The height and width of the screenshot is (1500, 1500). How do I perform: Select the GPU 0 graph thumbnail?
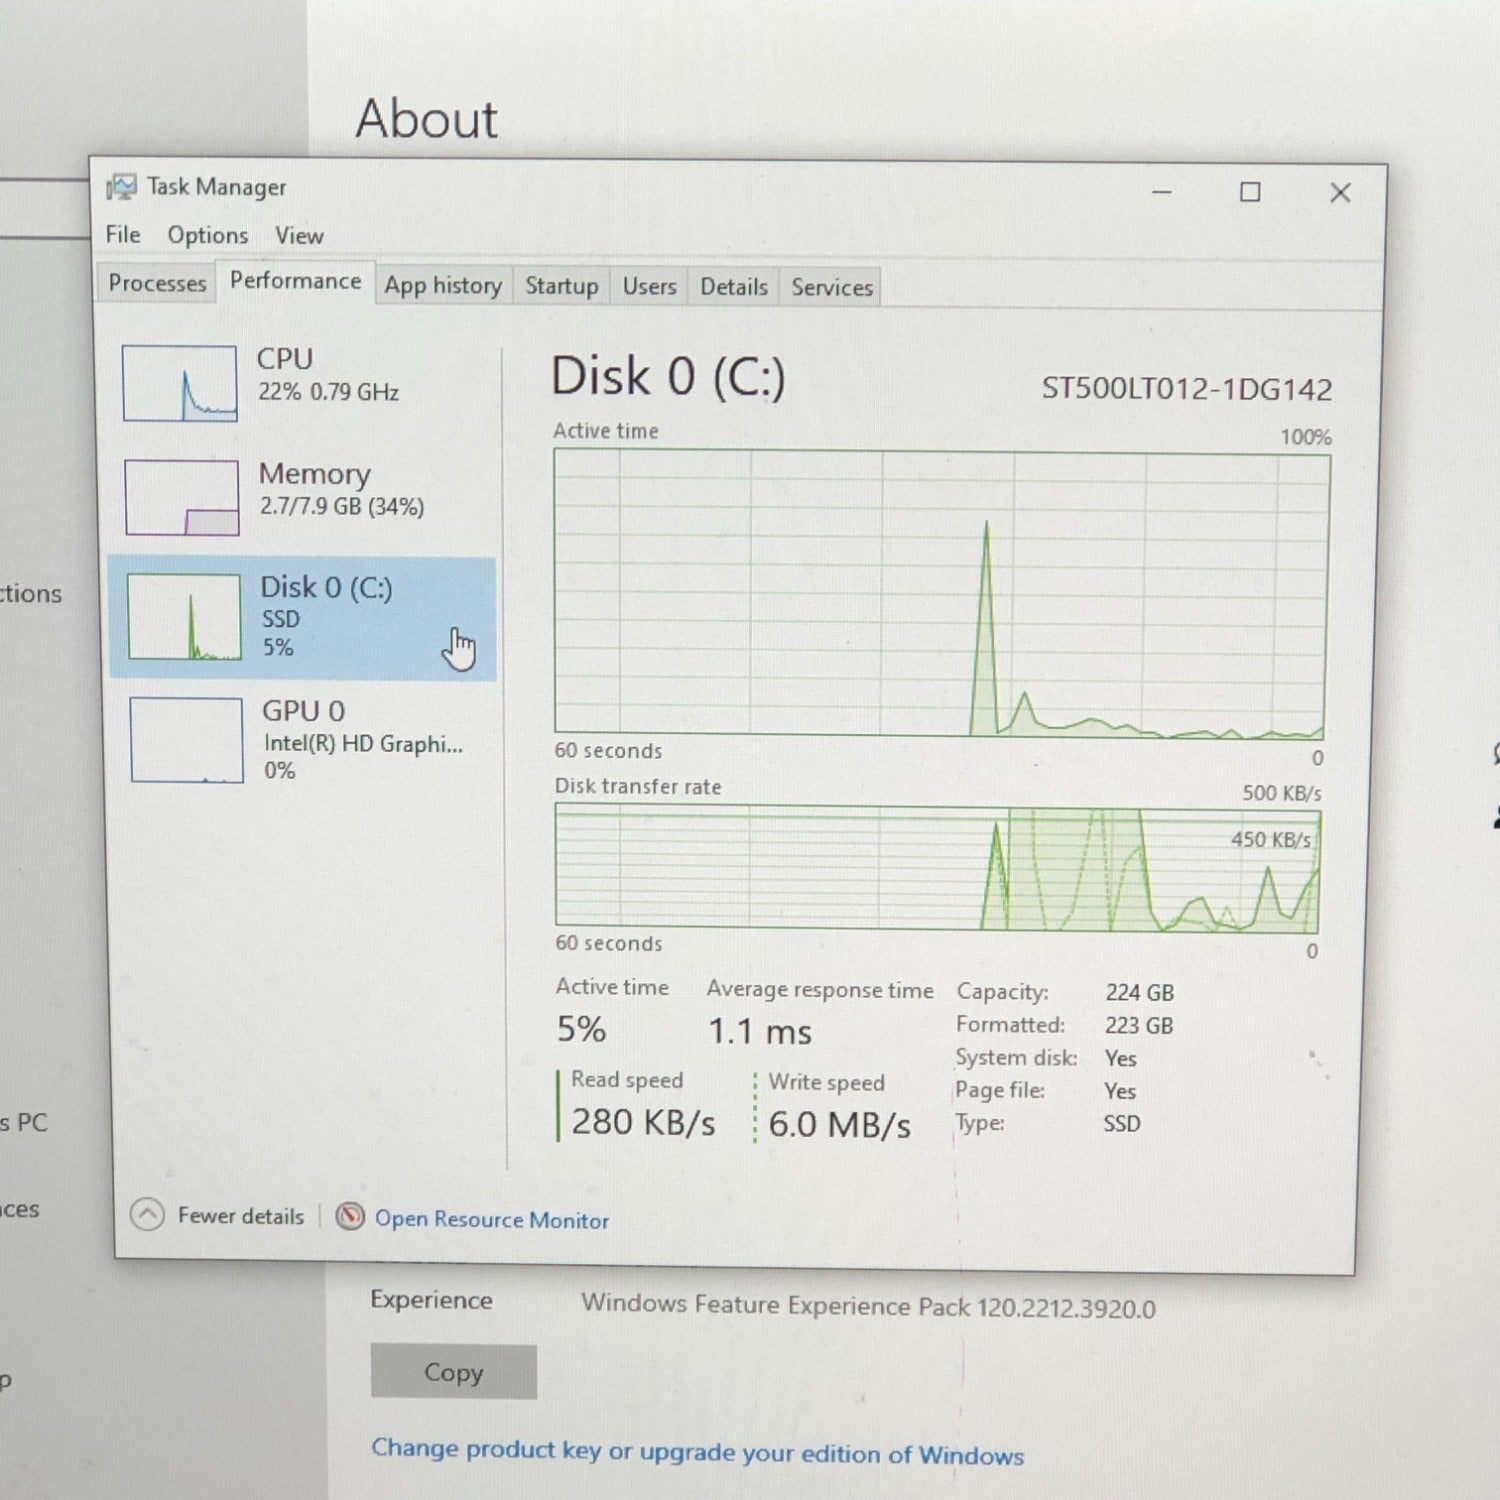click(x=186, y=740)
